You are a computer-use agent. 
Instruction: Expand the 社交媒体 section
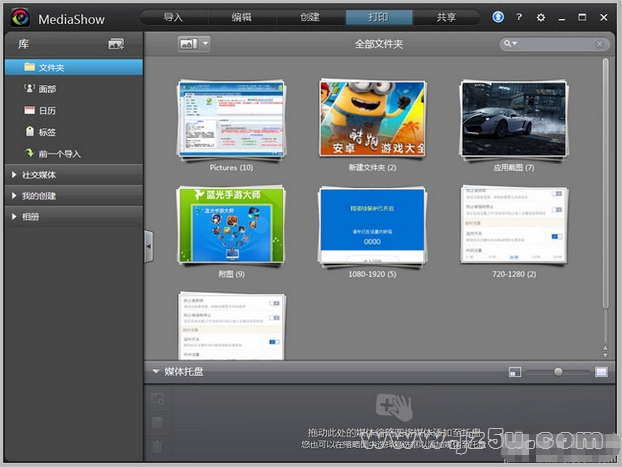point(74,175)
